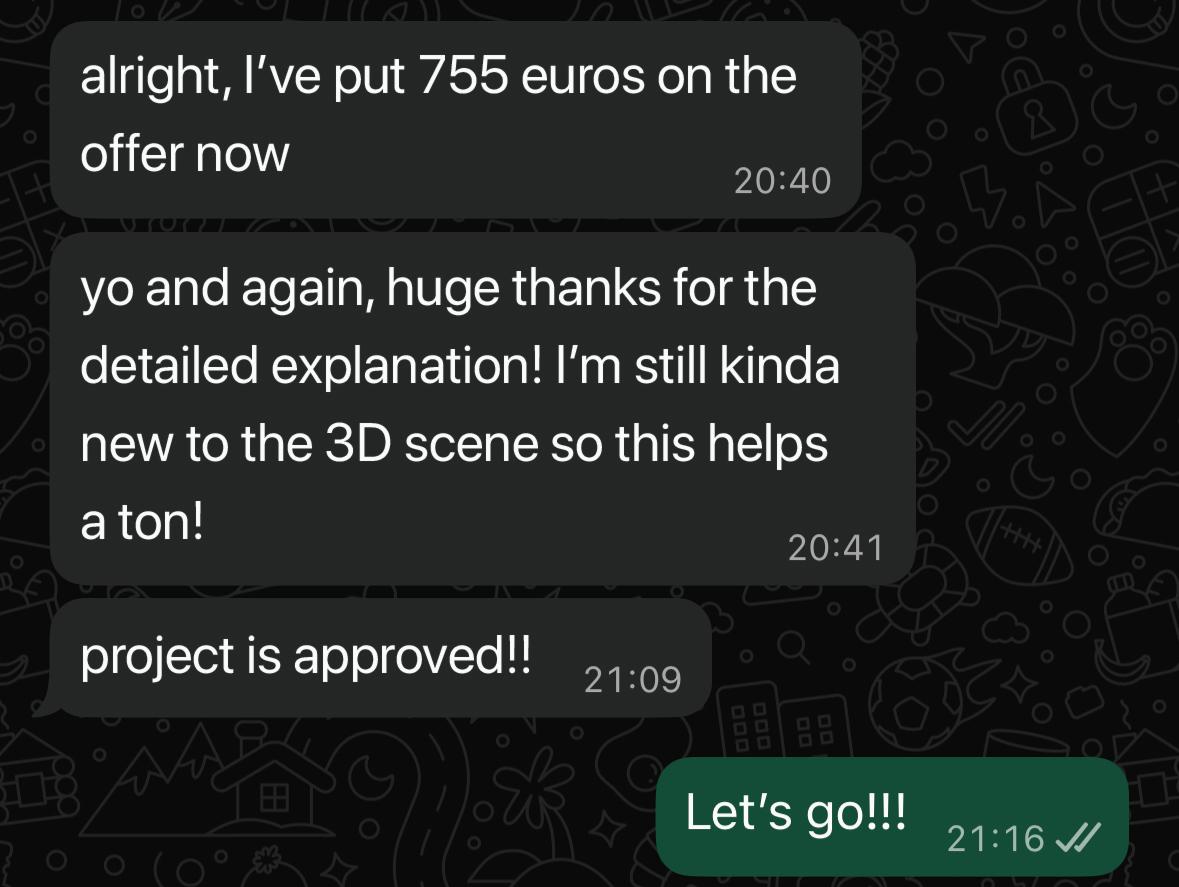The height and width of the screenshot is (887, 1179).
Task: Click the number 755 in first message
Action: 463,76
